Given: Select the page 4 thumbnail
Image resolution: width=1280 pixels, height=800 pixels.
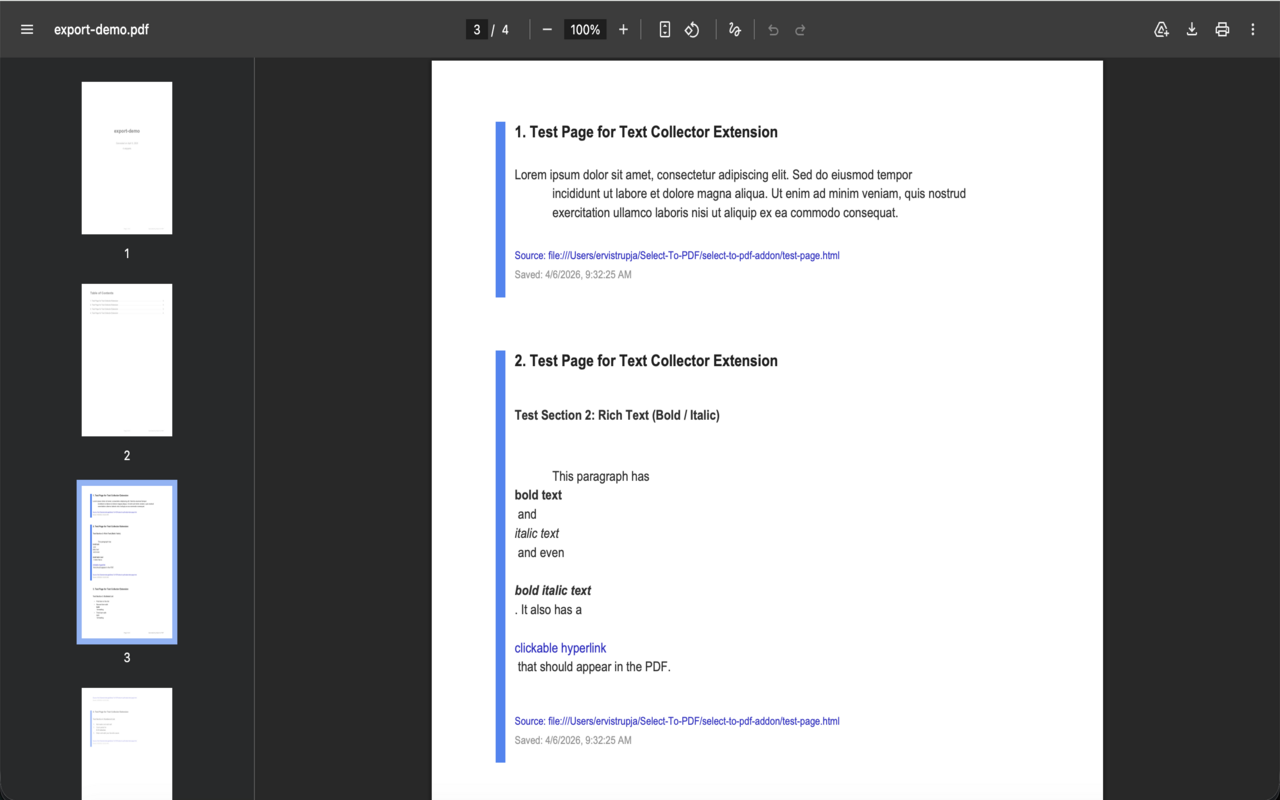Looking at the screenshot, I should tap(126, 744).
